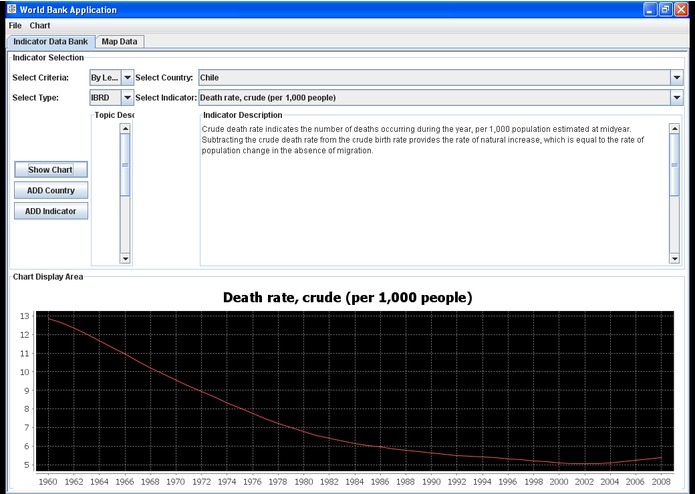Screen dimensions: 695x494
Task: Click the ADD Indicator button
Action: point(51,211)
